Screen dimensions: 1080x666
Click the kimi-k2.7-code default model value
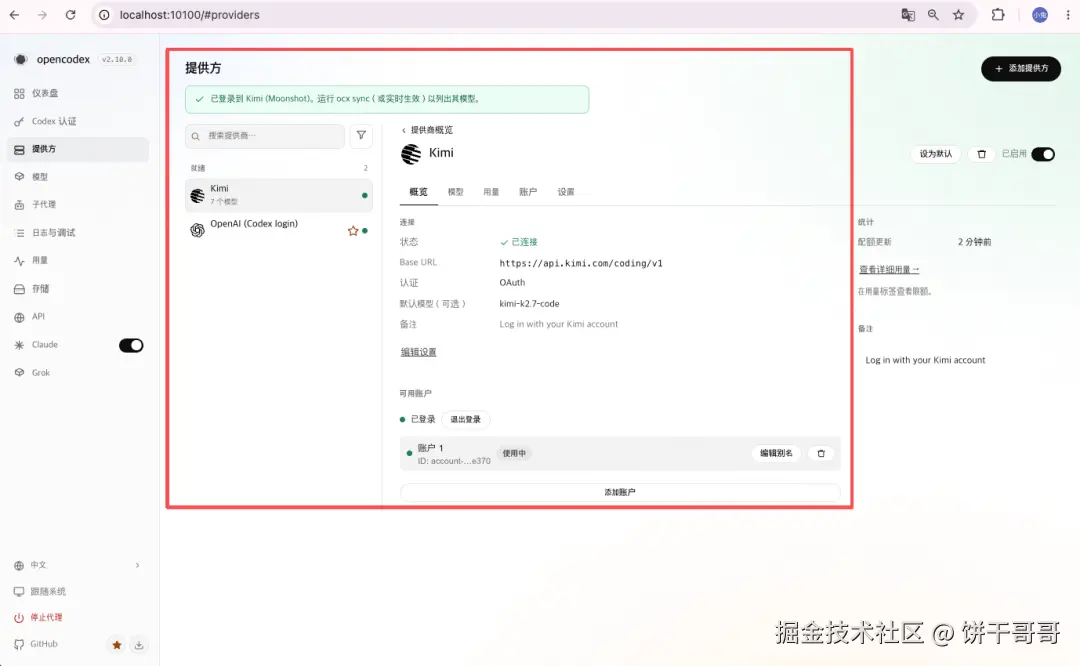[529, 304]
